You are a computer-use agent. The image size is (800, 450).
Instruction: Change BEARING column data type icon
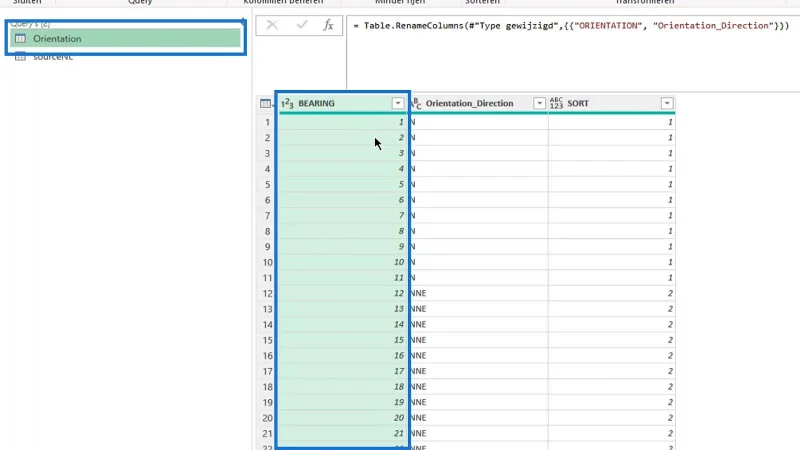click(287, 104)
